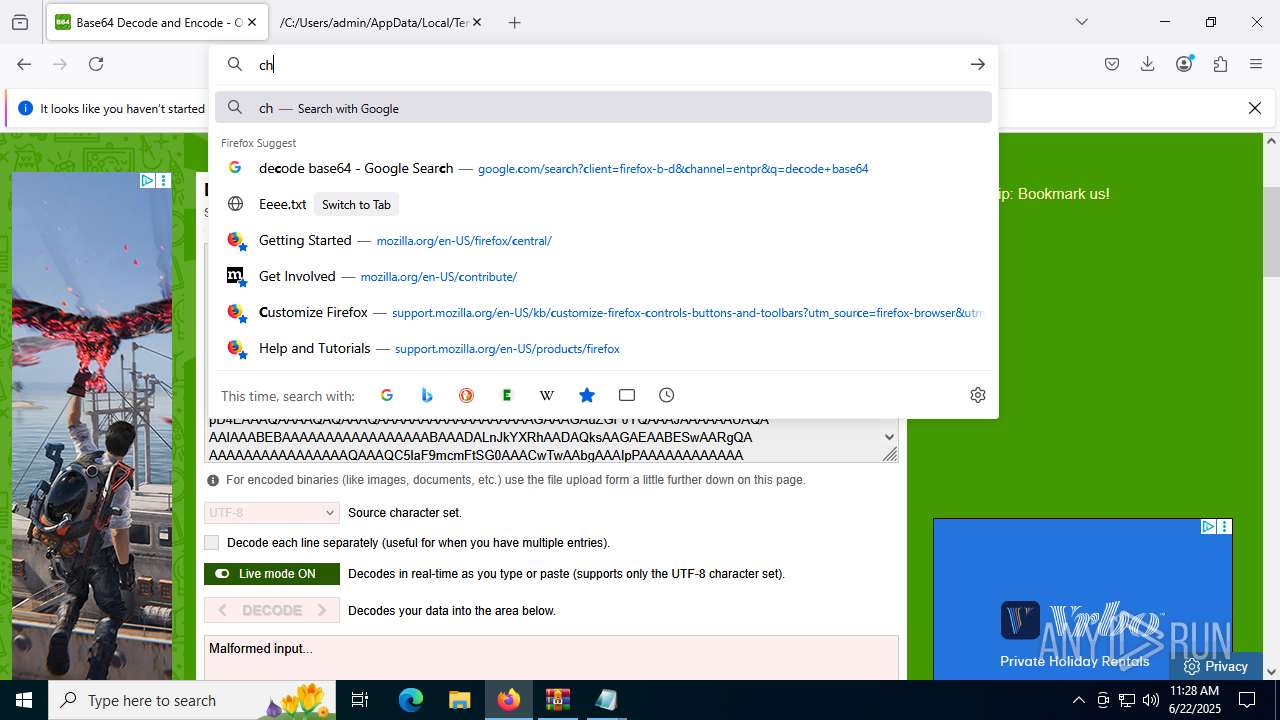The height and width of the screenshot is (720, 1280).
Task: Close the Base64 Decode and Encode tab
Action: pos(251,22)
